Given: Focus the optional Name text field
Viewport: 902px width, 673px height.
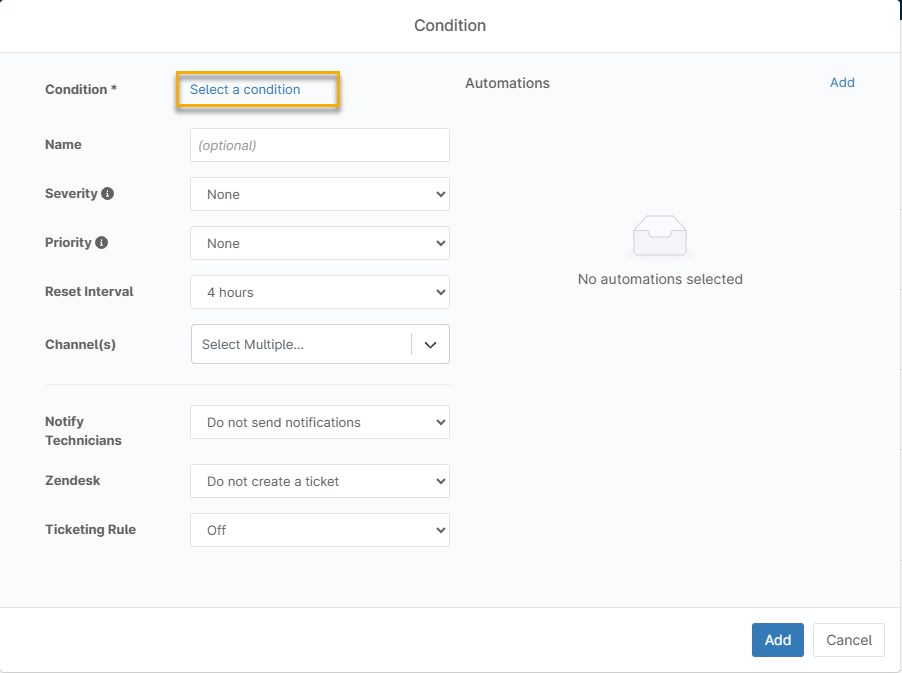Looking at the screenshot, I should (x=319, y=145).
